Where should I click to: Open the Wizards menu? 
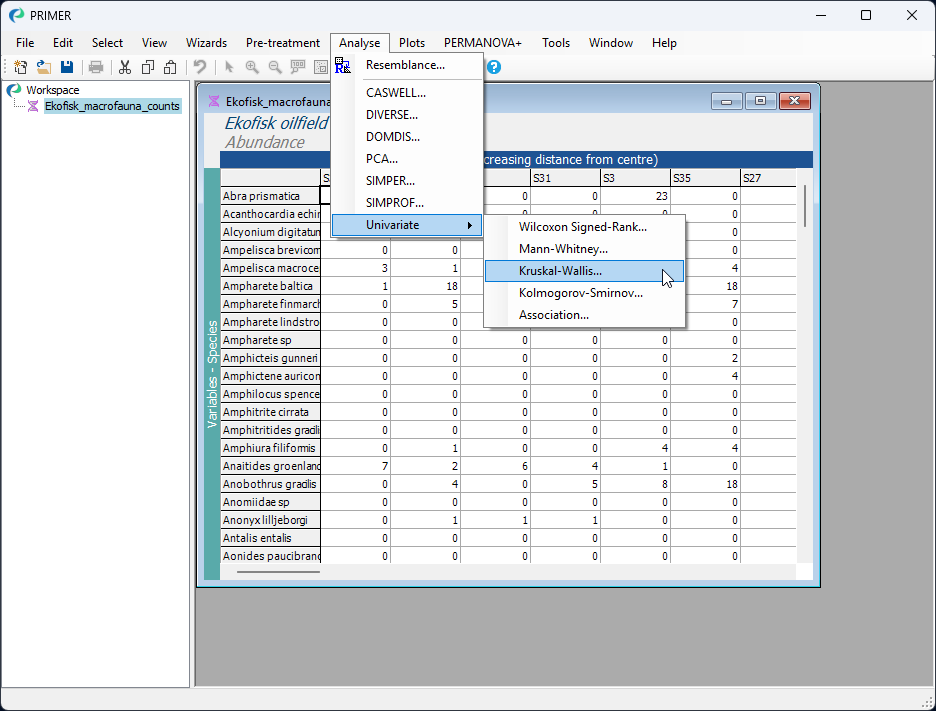point(206,43)
